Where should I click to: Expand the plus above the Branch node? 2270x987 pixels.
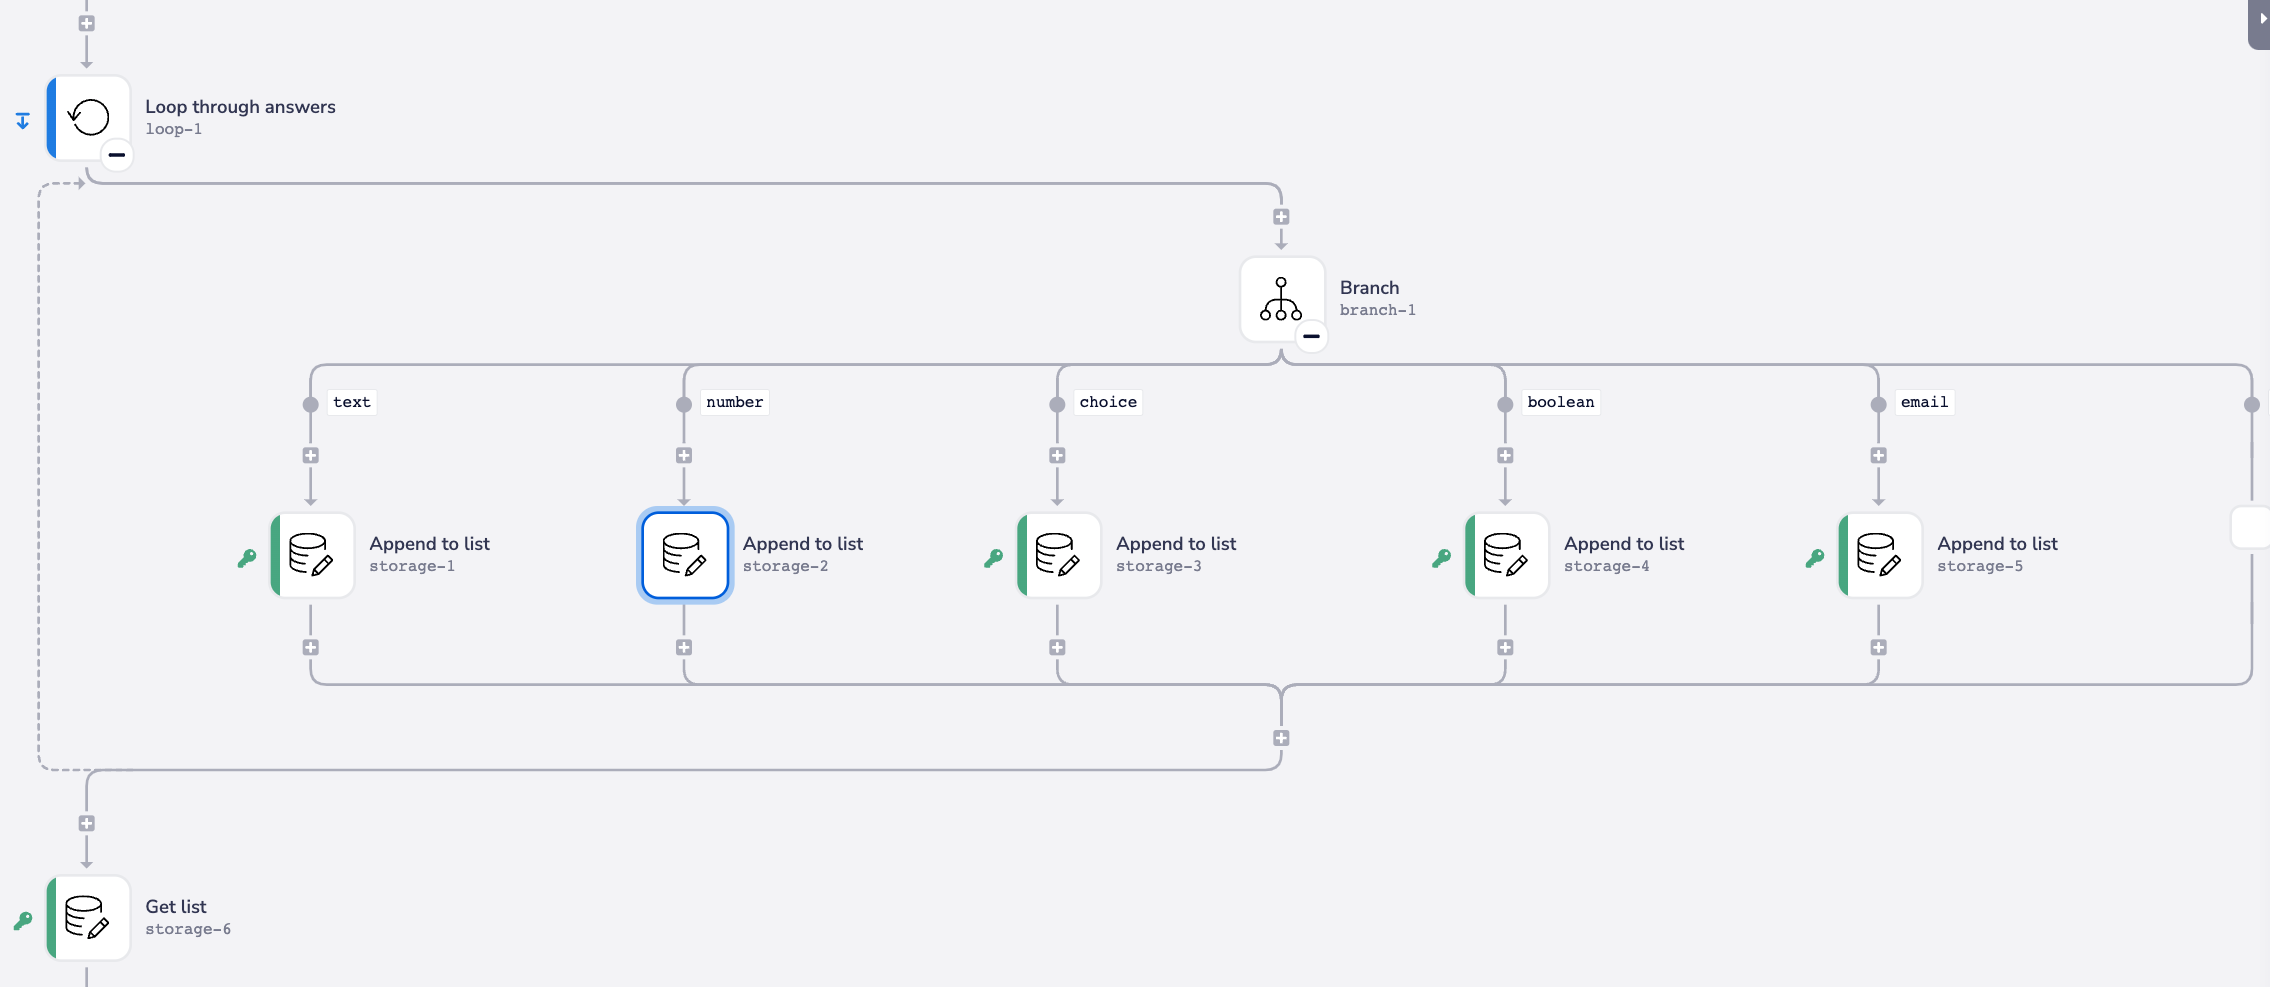tap(1281, 216)
